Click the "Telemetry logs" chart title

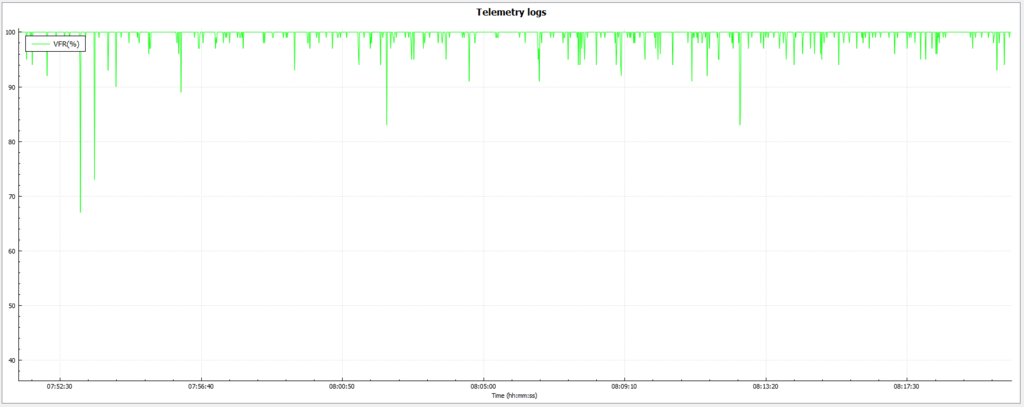pyautogui.click(x=511, y=12)
